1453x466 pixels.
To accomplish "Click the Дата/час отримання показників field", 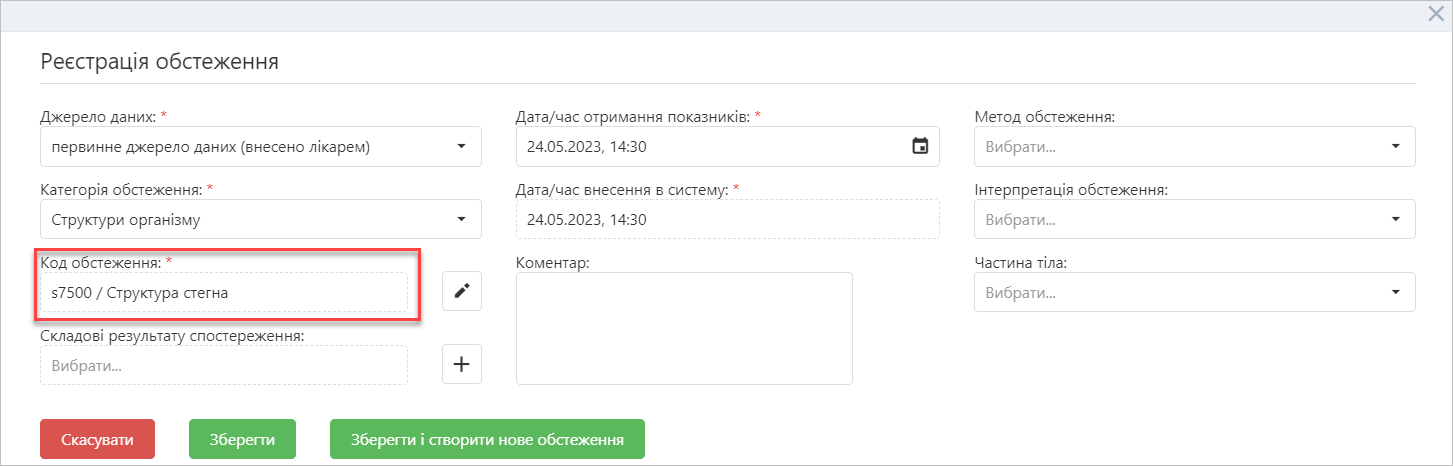I will point(728,146).
